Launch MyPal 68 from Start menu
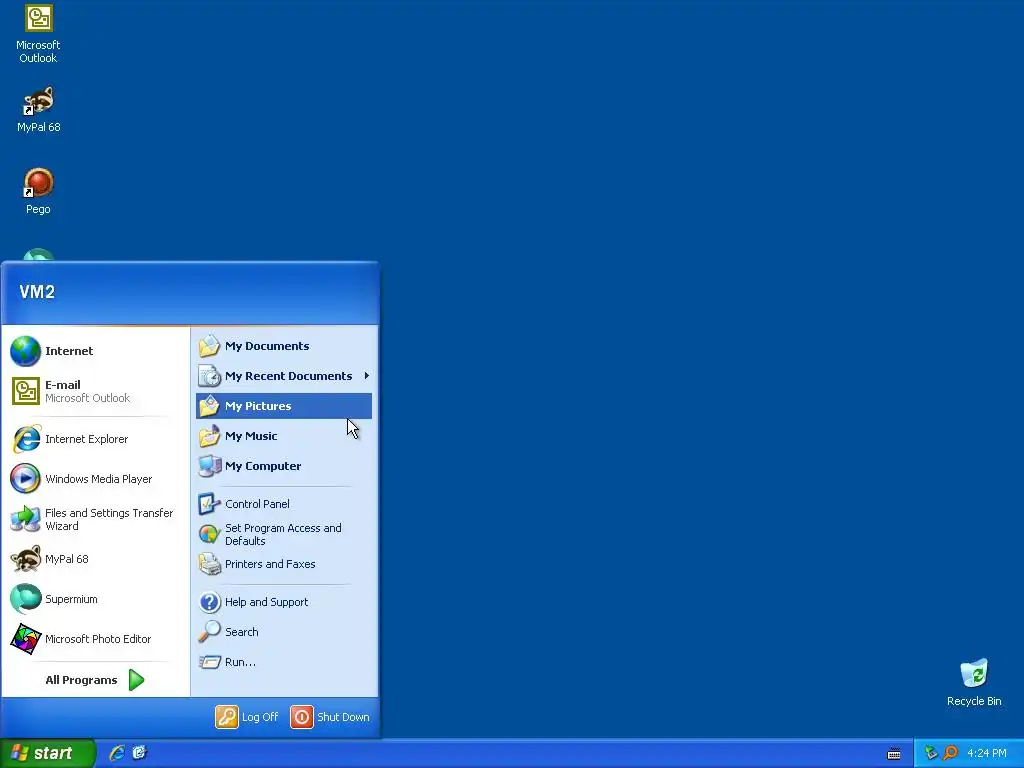This screenshot has height=768, width=1024. click(95, 559)
